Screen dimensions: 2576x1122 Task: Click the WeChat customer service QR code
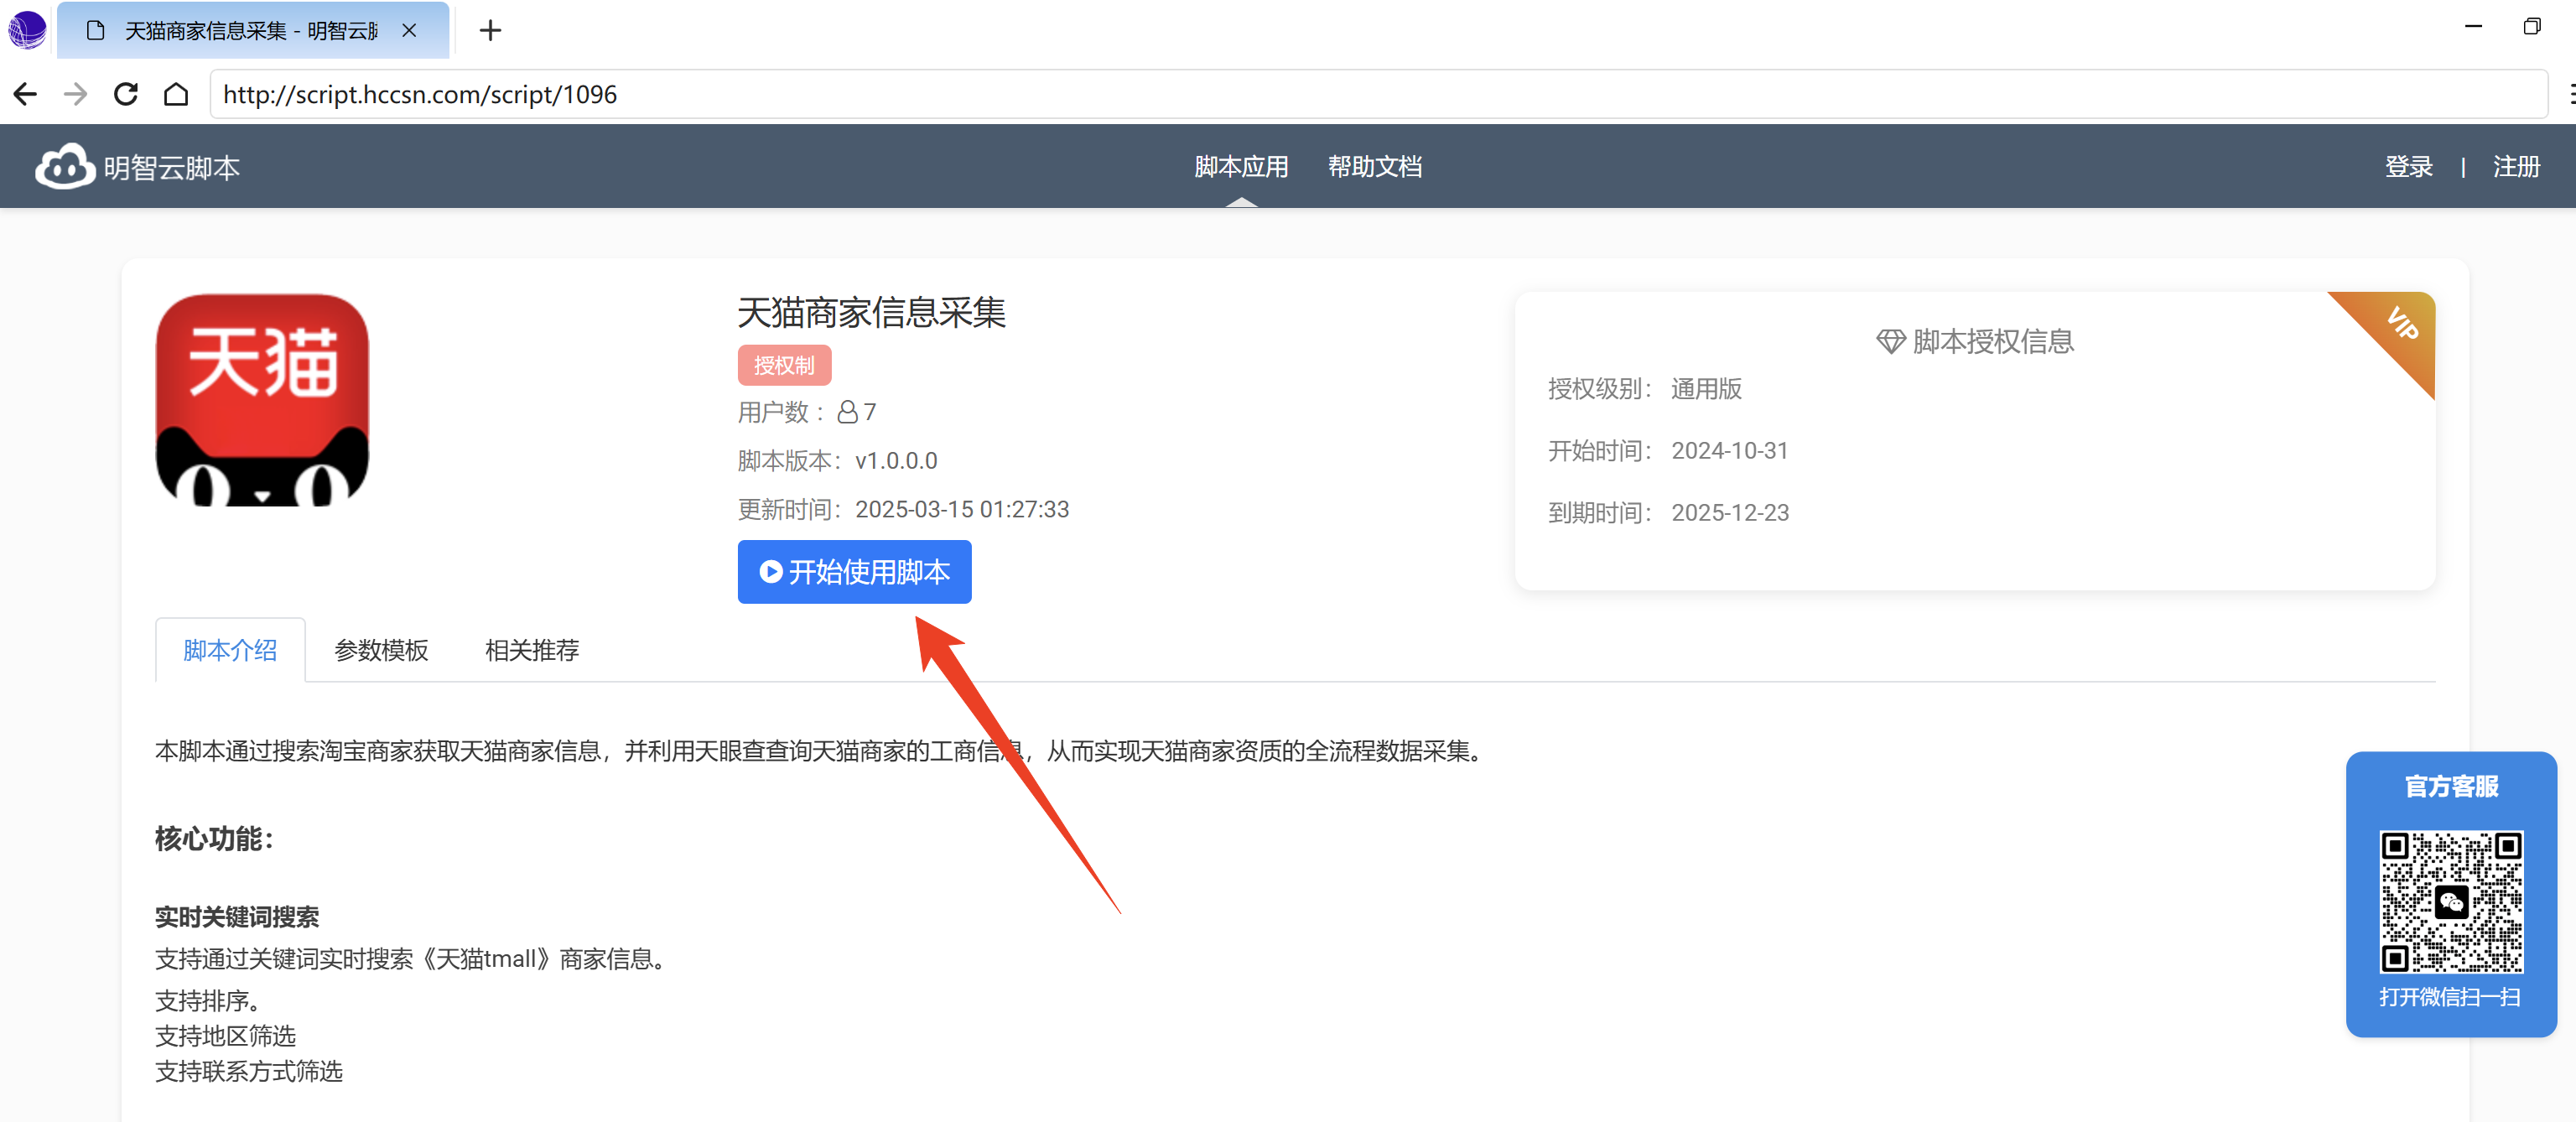point(2451,902)
